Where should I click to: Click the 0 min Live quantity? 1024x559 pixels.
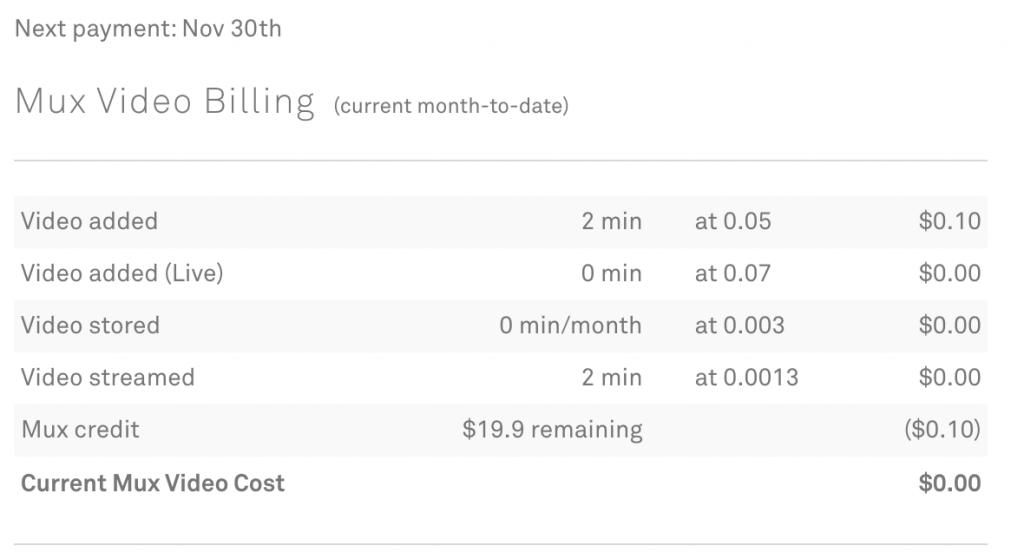(x=612, y=273)
